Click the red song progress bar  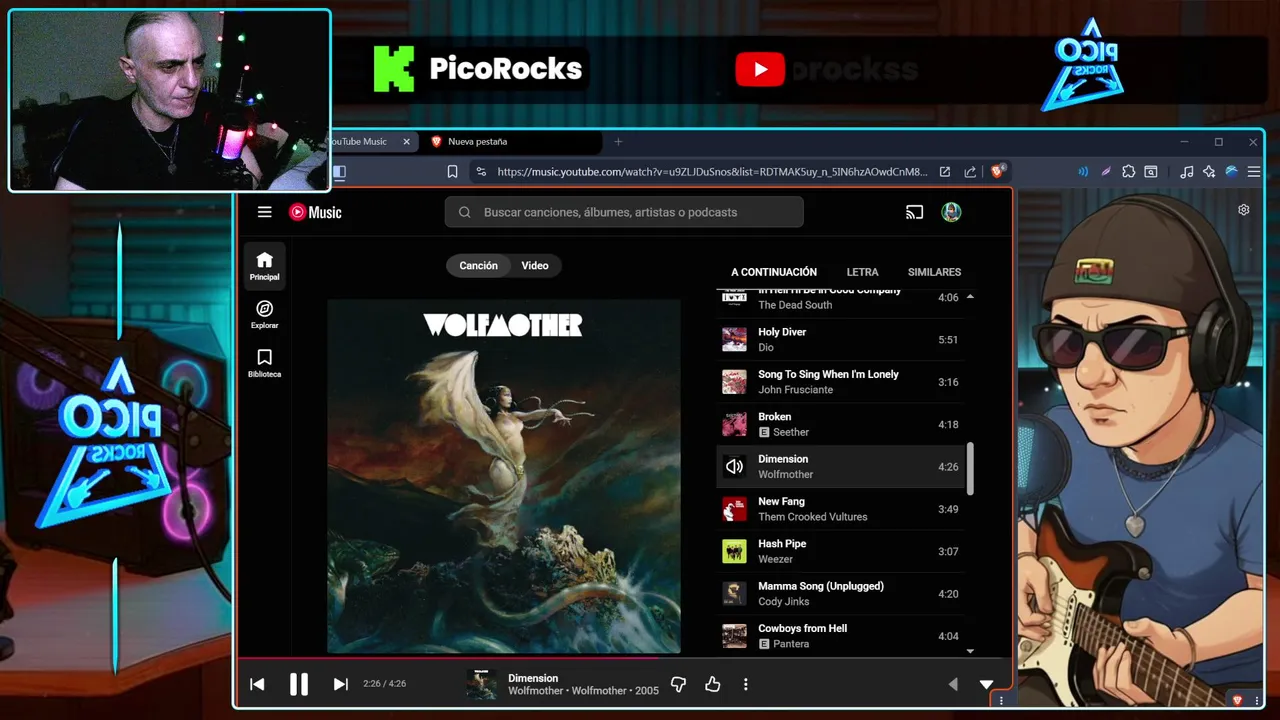pos(446,658)
